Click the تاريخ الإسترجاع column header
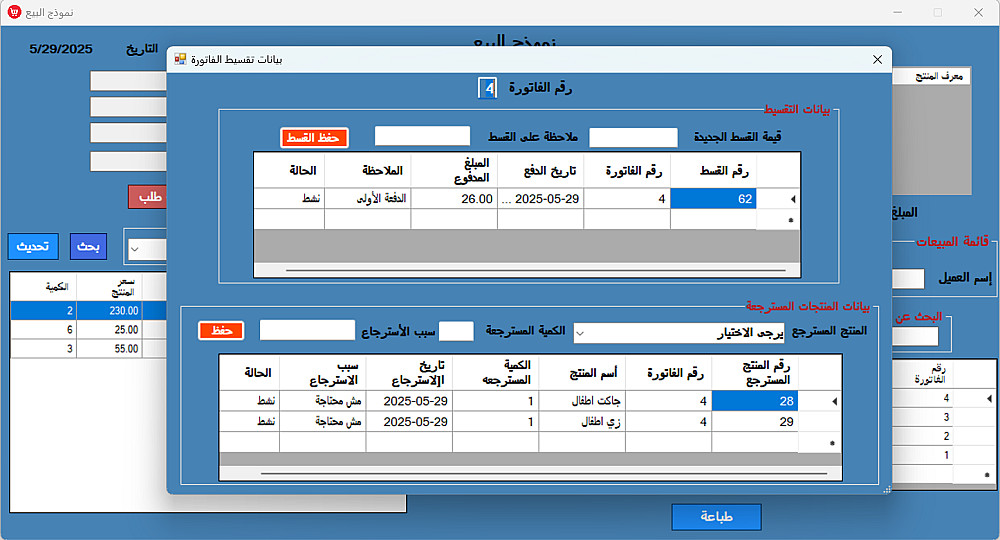This screenshot has height=540, width=1000. 409,373
